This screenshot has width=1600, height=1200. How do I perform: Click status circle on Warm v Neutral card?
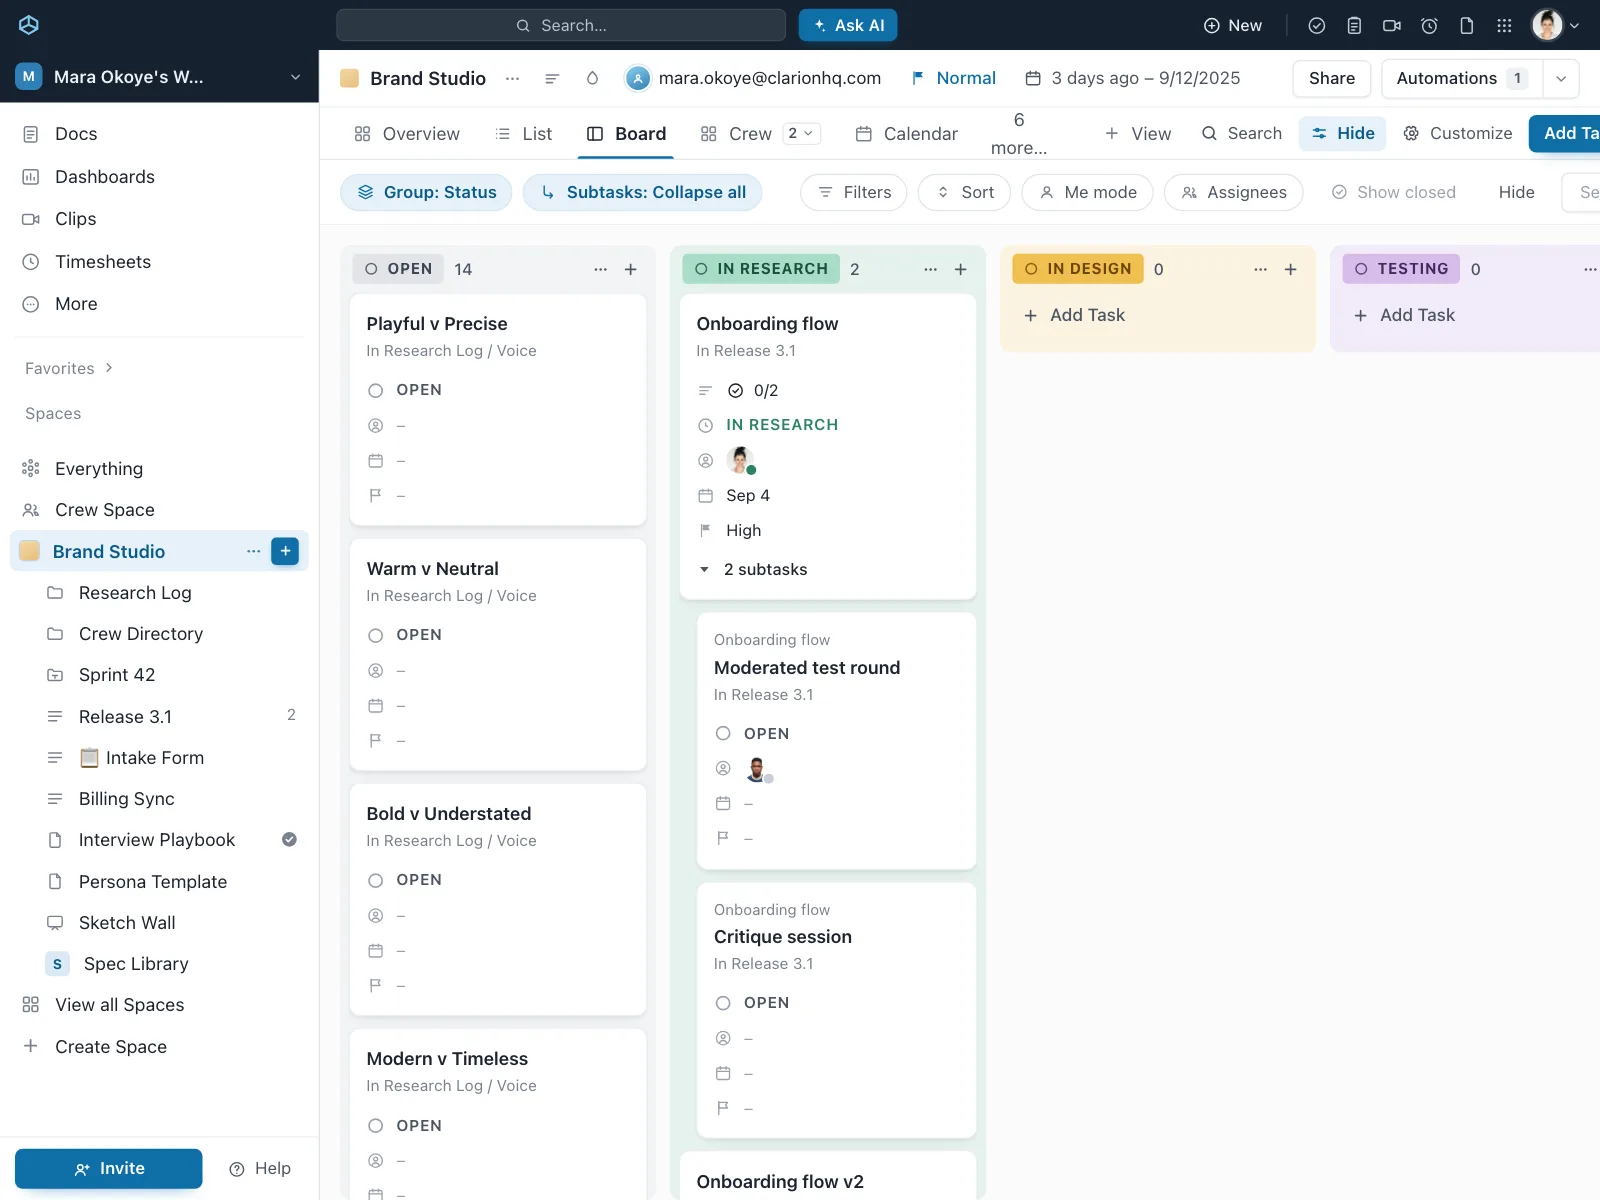tap(375, 635)
